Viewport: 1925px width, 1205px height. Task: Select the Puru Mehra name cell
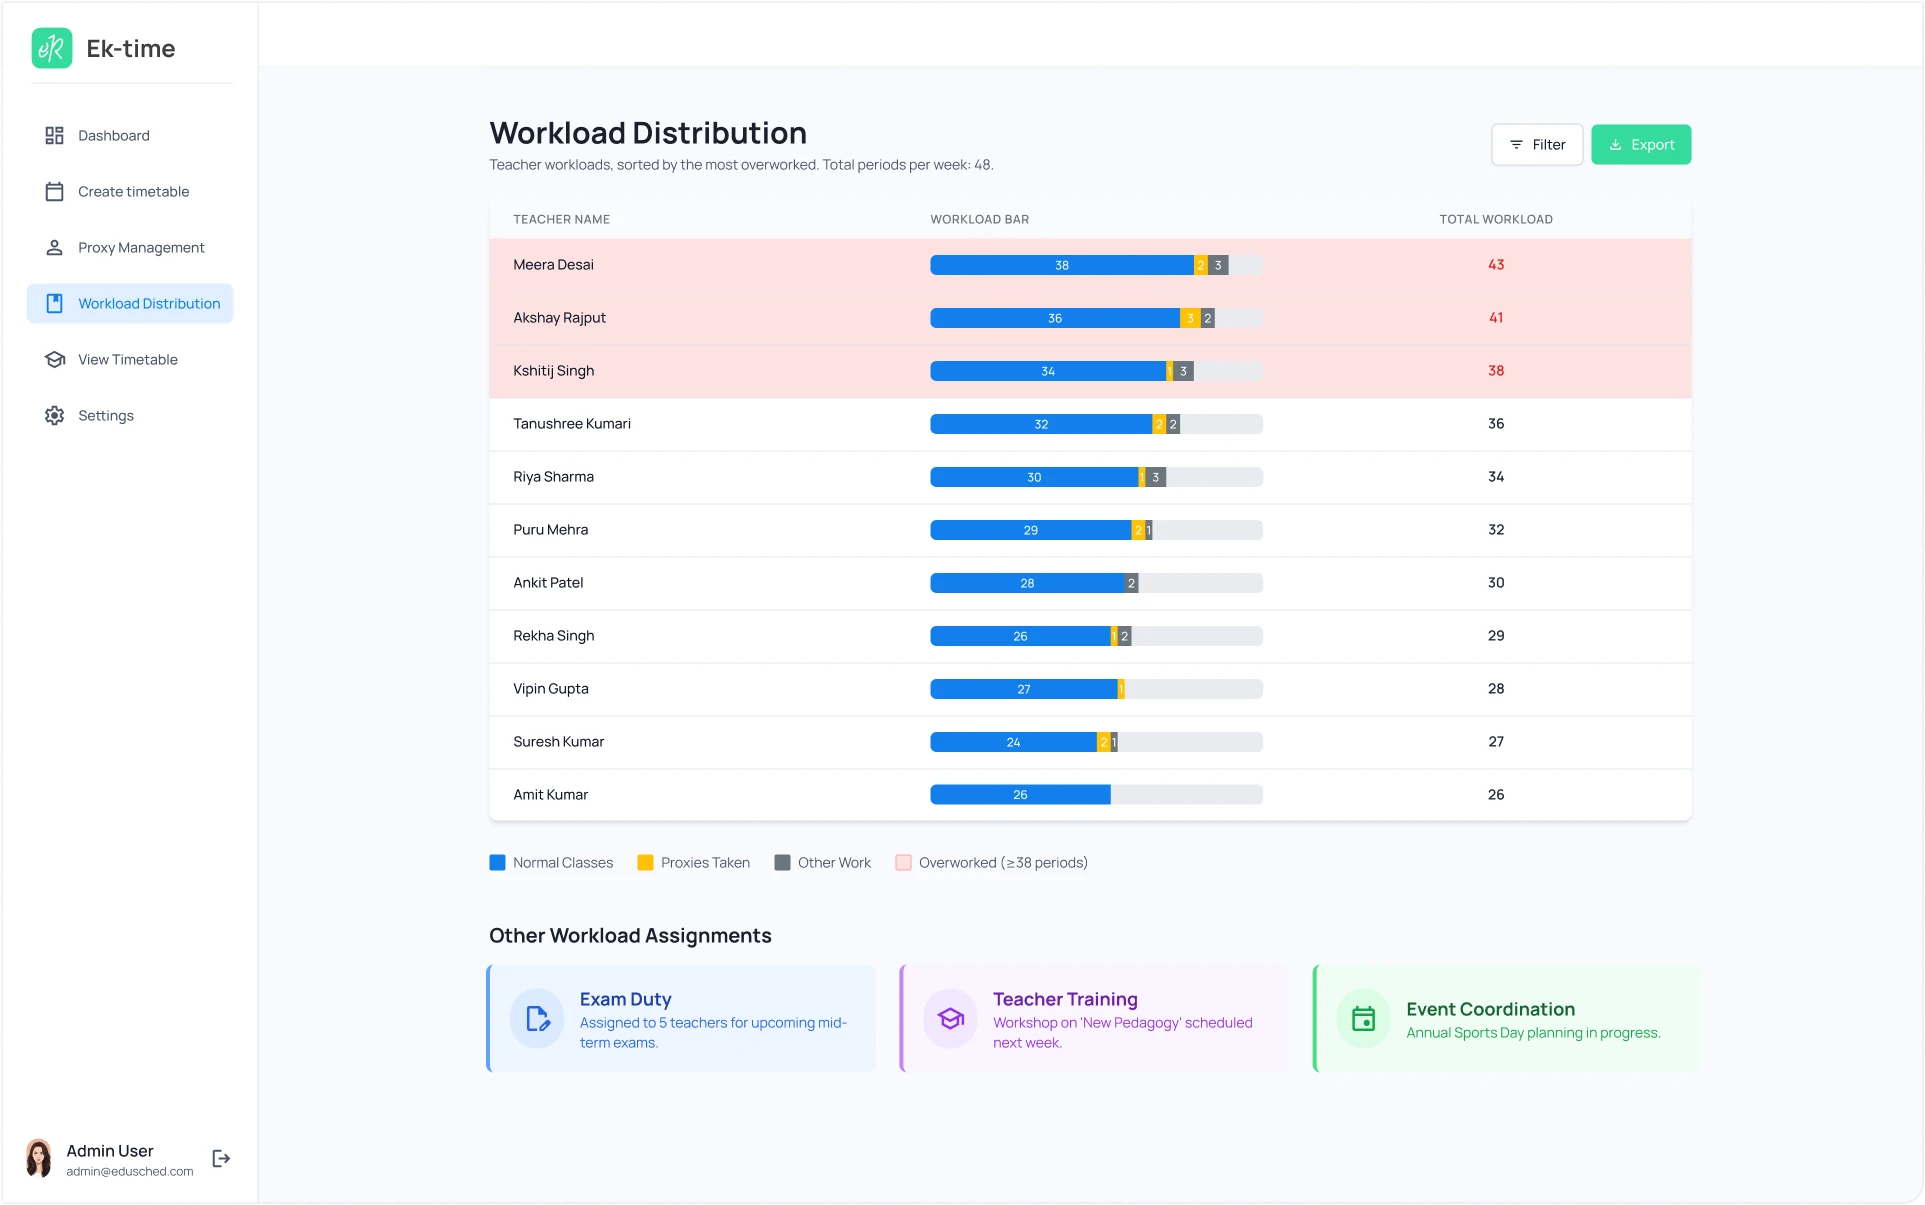point(550,530)
